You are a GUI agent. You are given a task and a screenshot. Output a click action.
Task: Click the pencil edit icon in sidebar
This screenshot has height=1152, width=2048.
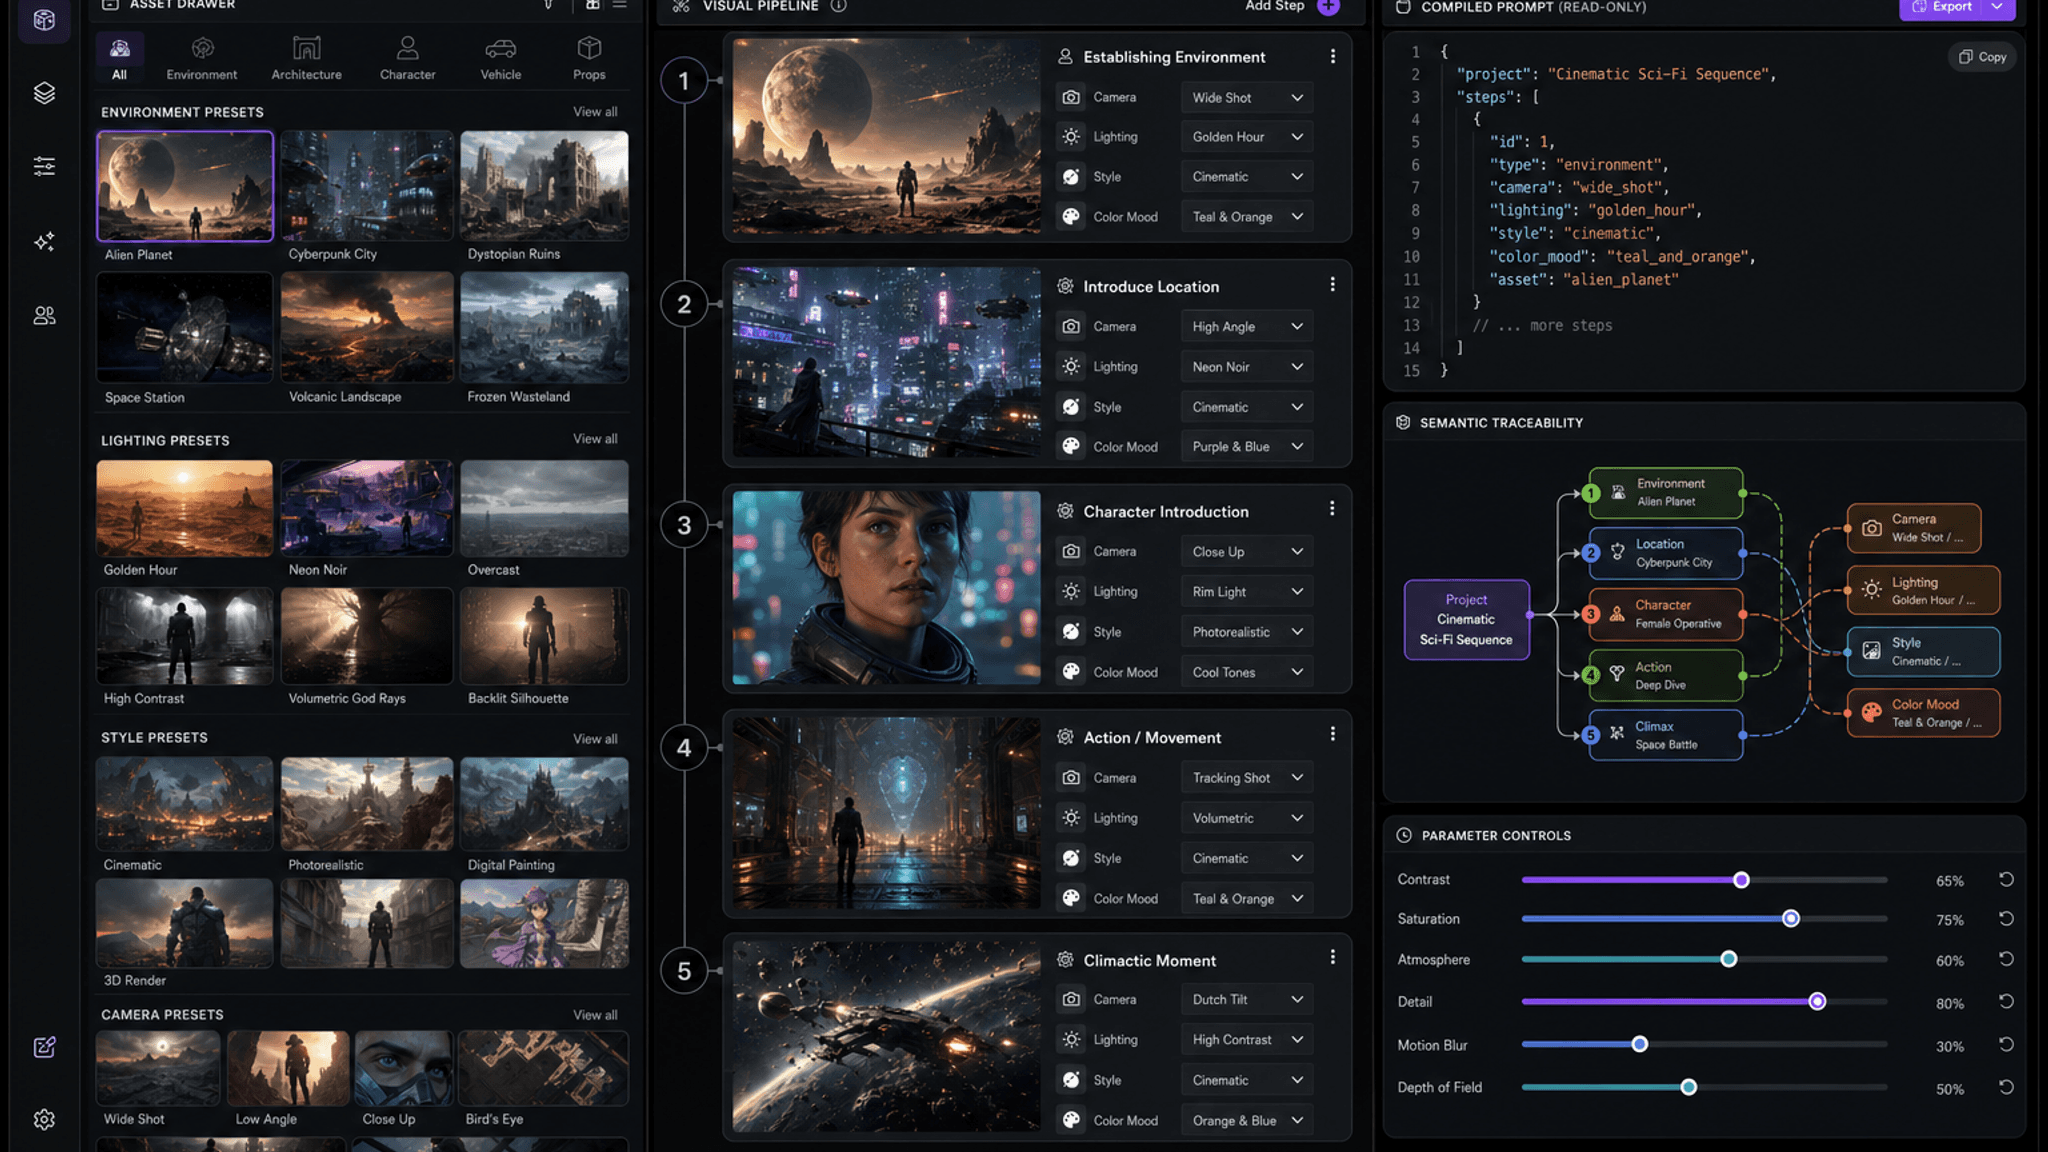pyautogui.click(x=44, y=1047)
